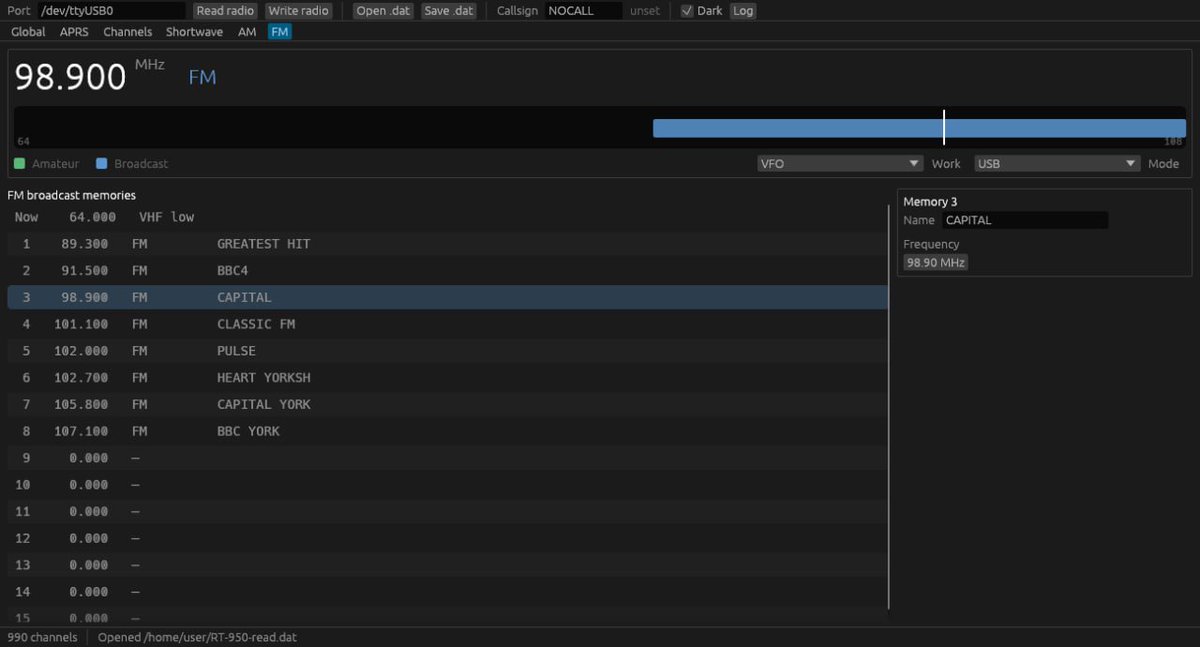Click the unset callsign status label
The height and width of the screenshot is (647, 1200).
pos(645,11)
